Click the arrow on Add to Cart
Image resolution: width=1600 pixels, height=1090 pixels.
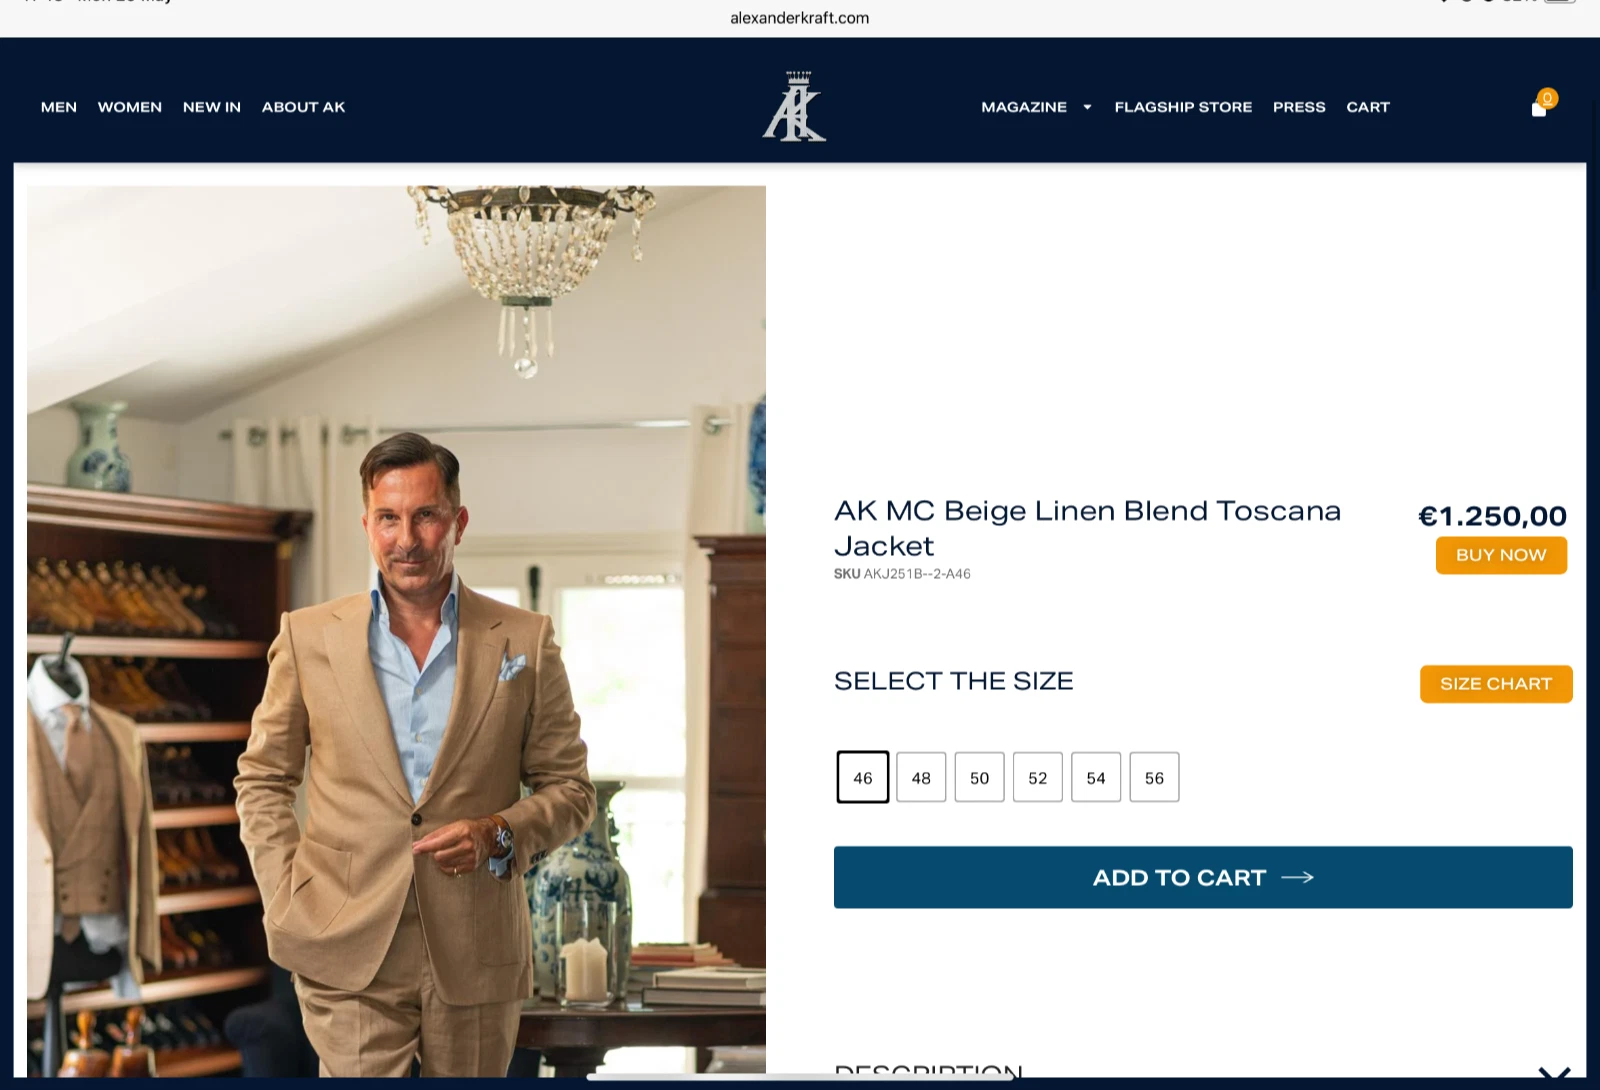pyautogui.click(x=1297, y=877)
